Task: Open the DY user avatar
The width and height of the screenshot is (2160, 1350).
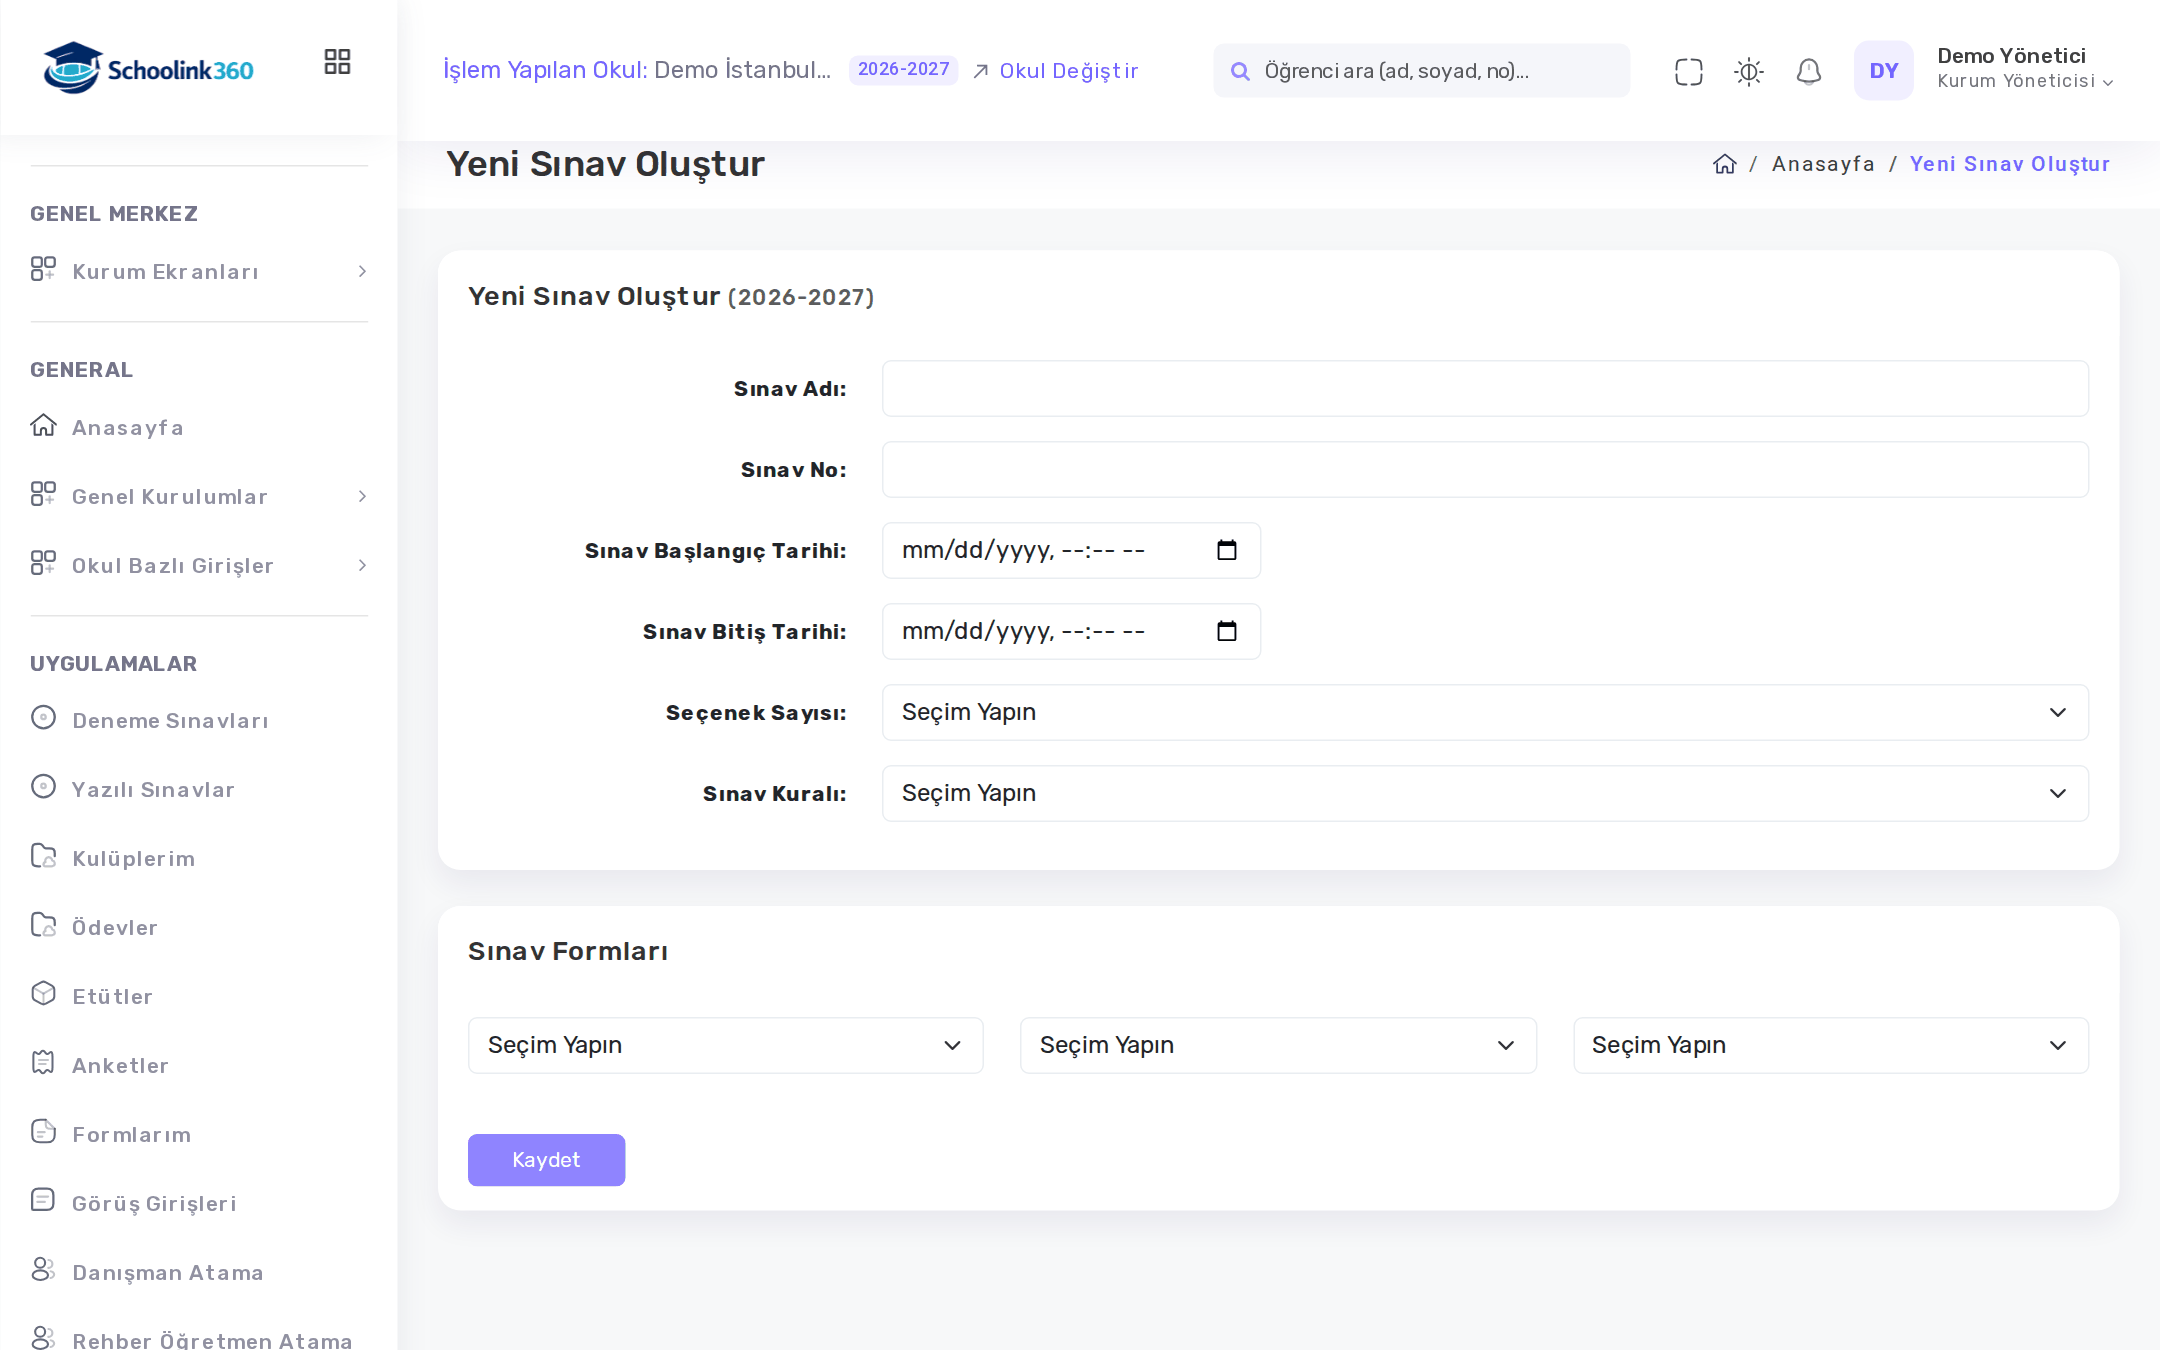Action: tap(1883, 71)
